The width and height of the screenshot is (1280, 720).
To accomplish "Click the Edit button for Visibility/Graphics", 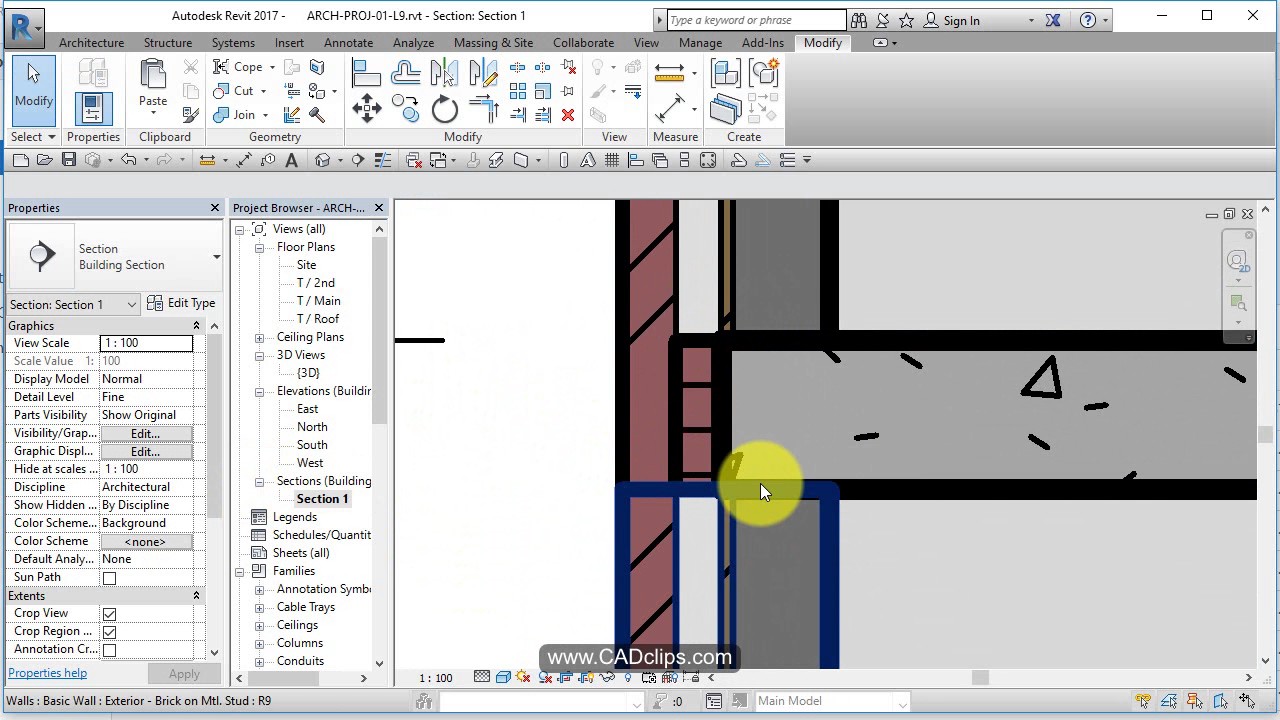I will point(144,433).
